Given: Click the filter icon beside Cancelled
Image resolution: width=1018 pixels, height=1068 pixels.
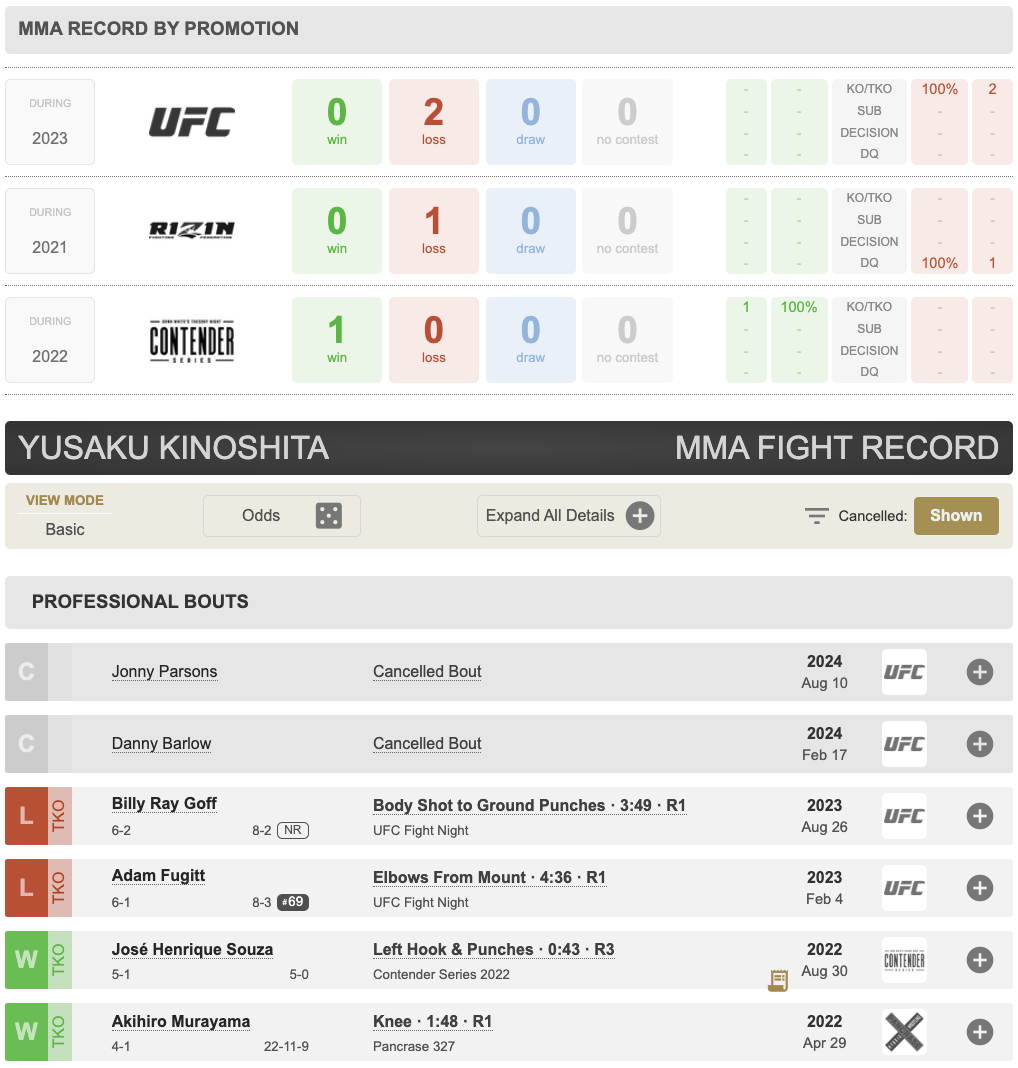Looking at the screenshot, I should 817,516.
